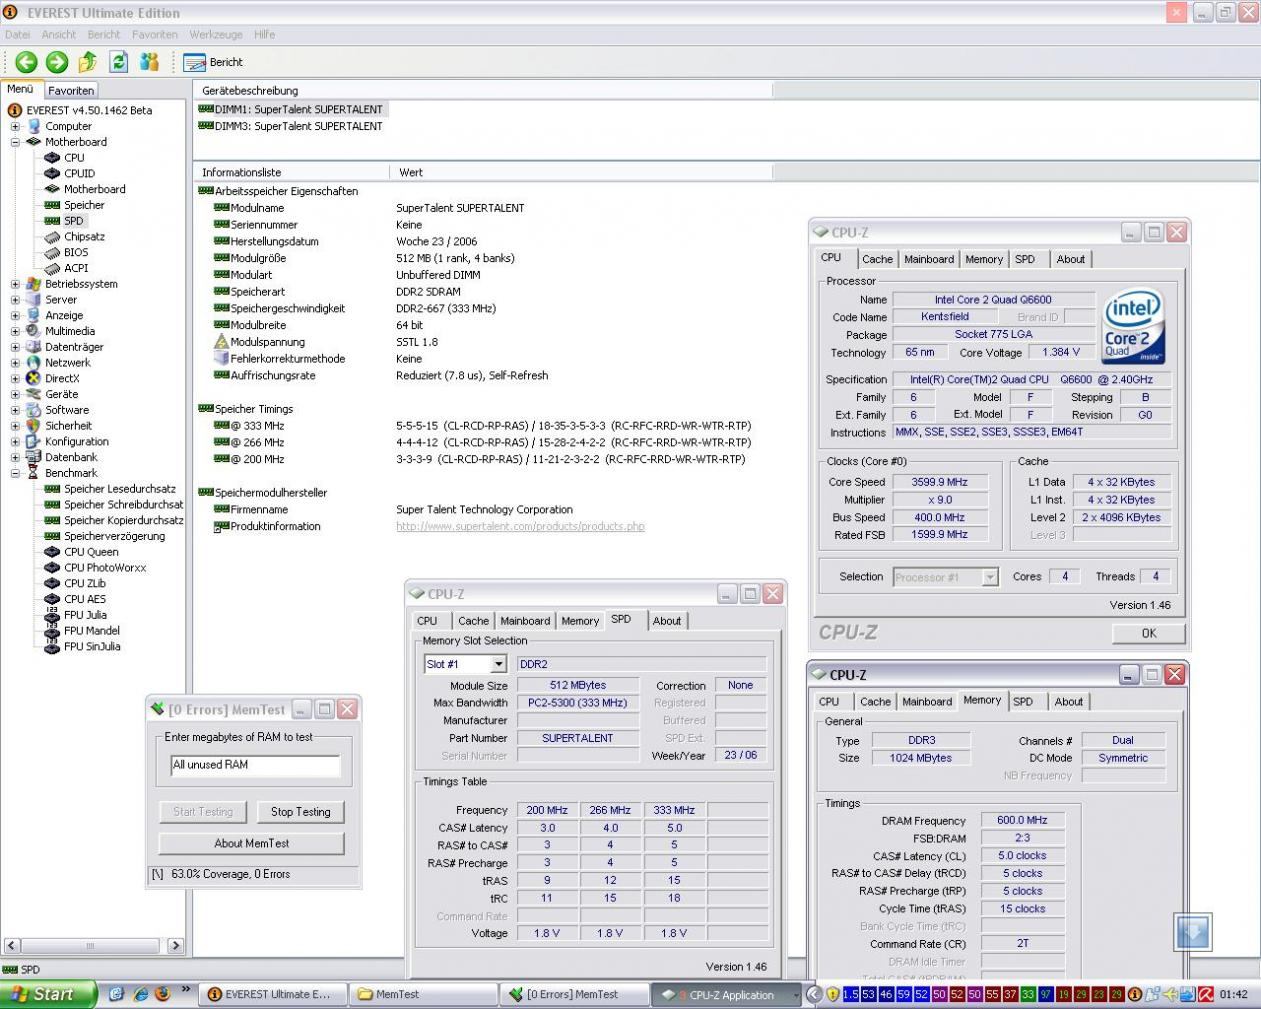This screenshot has width=1261, height=1009.
Task: Select the CPU PhotoWorxx benchmark
Action: pos(105,568)
